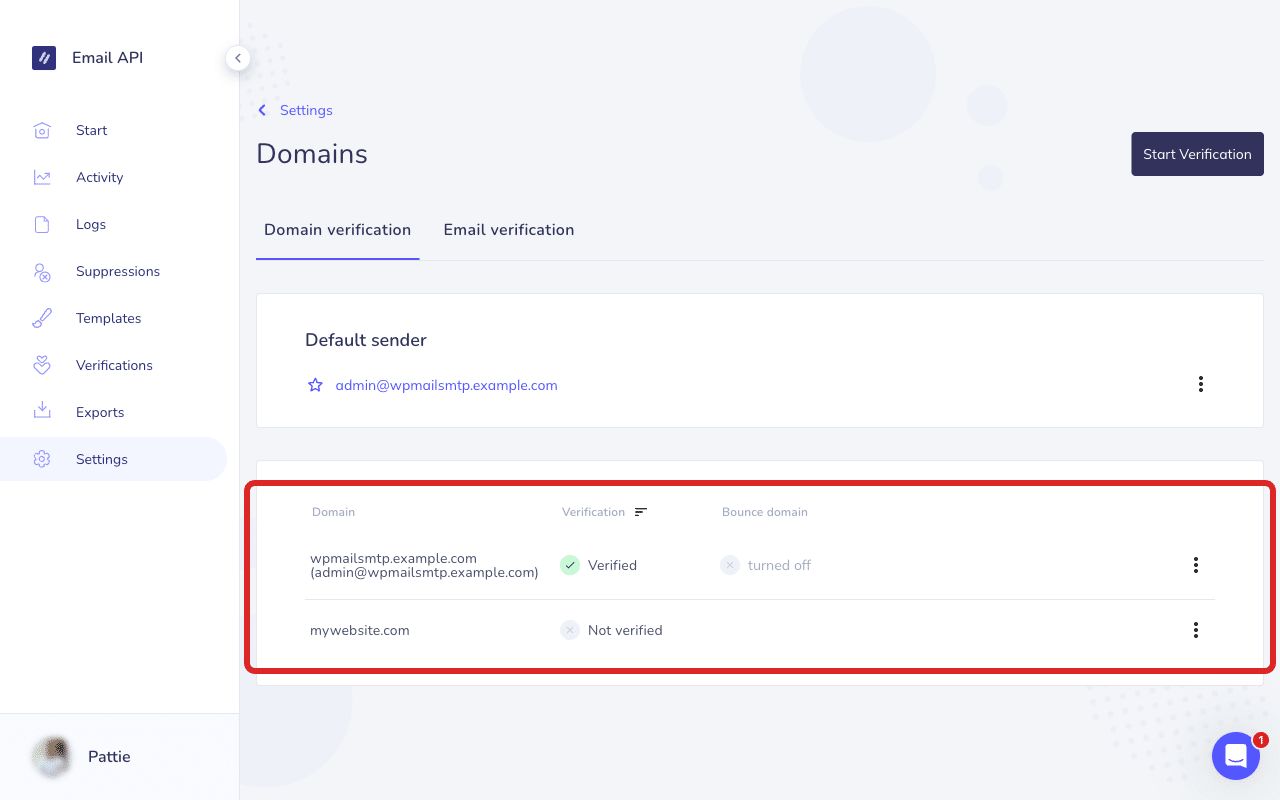Screen dimensions: 1280x800
Task: Open the Default sender three-dot menu
Action: [1200, 384]
